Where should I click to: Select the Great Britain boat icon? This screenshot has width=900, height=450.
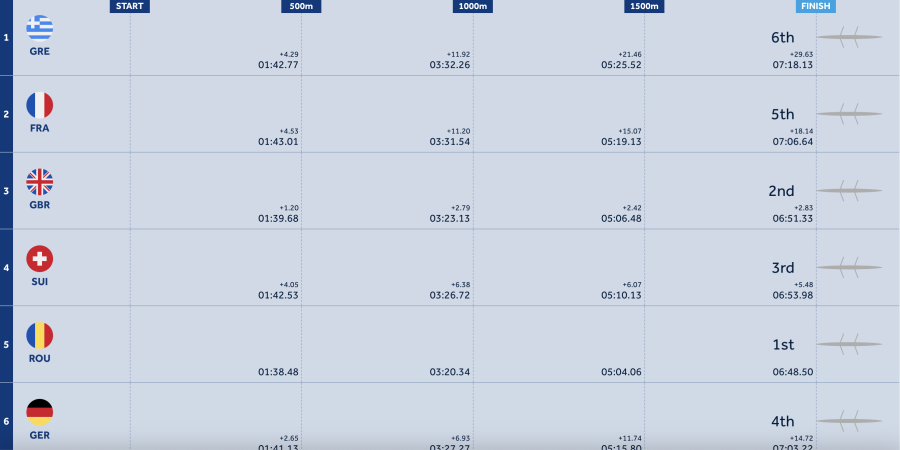click(849, 190)
